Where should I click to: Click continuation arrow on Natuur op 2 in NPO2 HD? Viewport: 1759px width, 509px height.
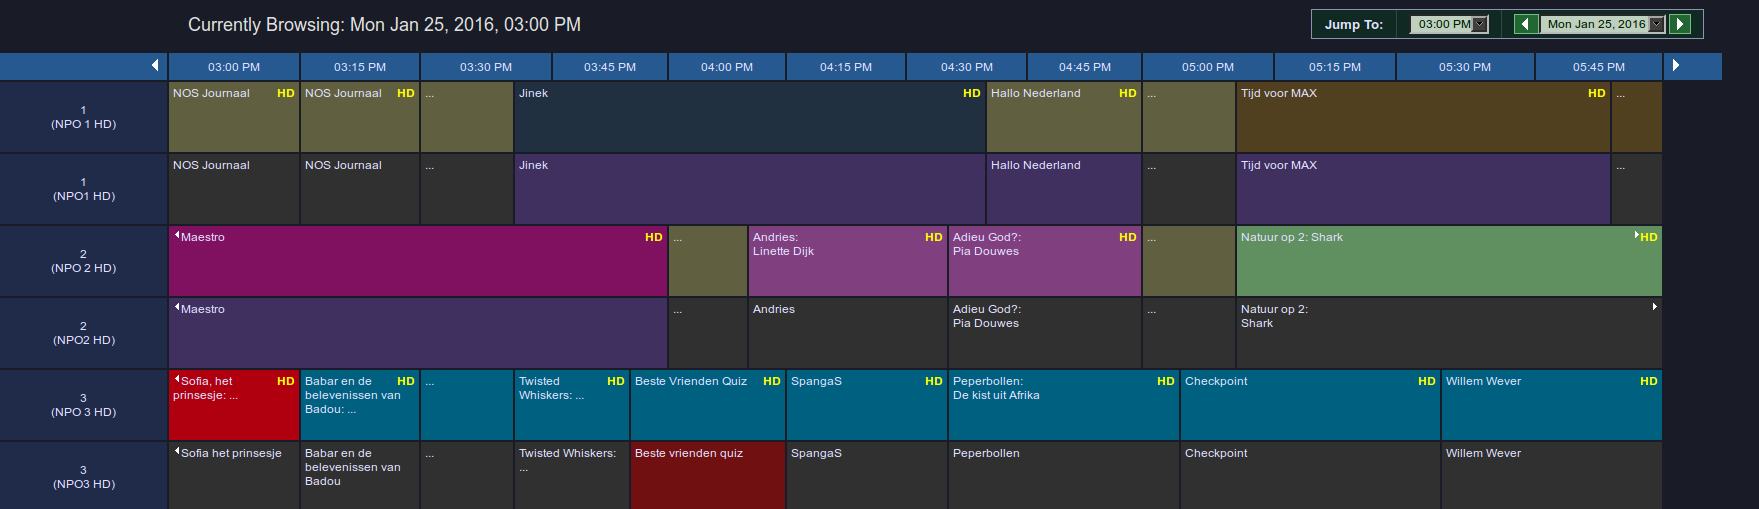1654,307
